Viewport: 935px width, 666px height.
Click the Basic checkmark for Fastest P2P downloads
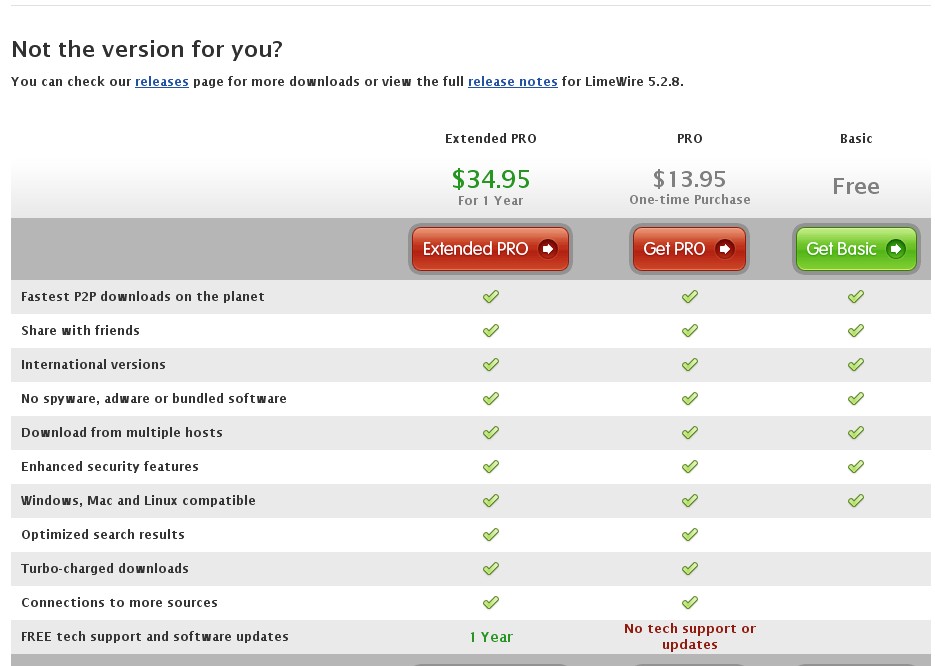[856, 296]
